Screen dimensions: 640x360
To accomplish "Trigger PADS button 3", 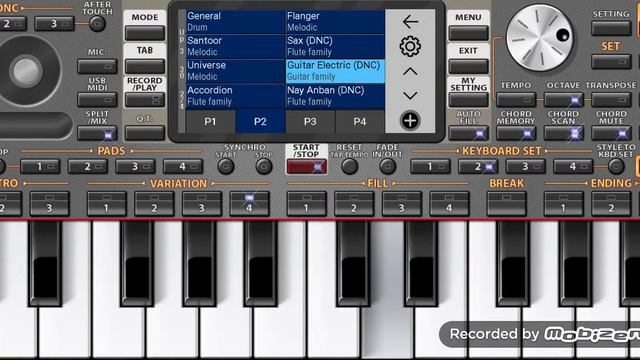I will 135,167.
